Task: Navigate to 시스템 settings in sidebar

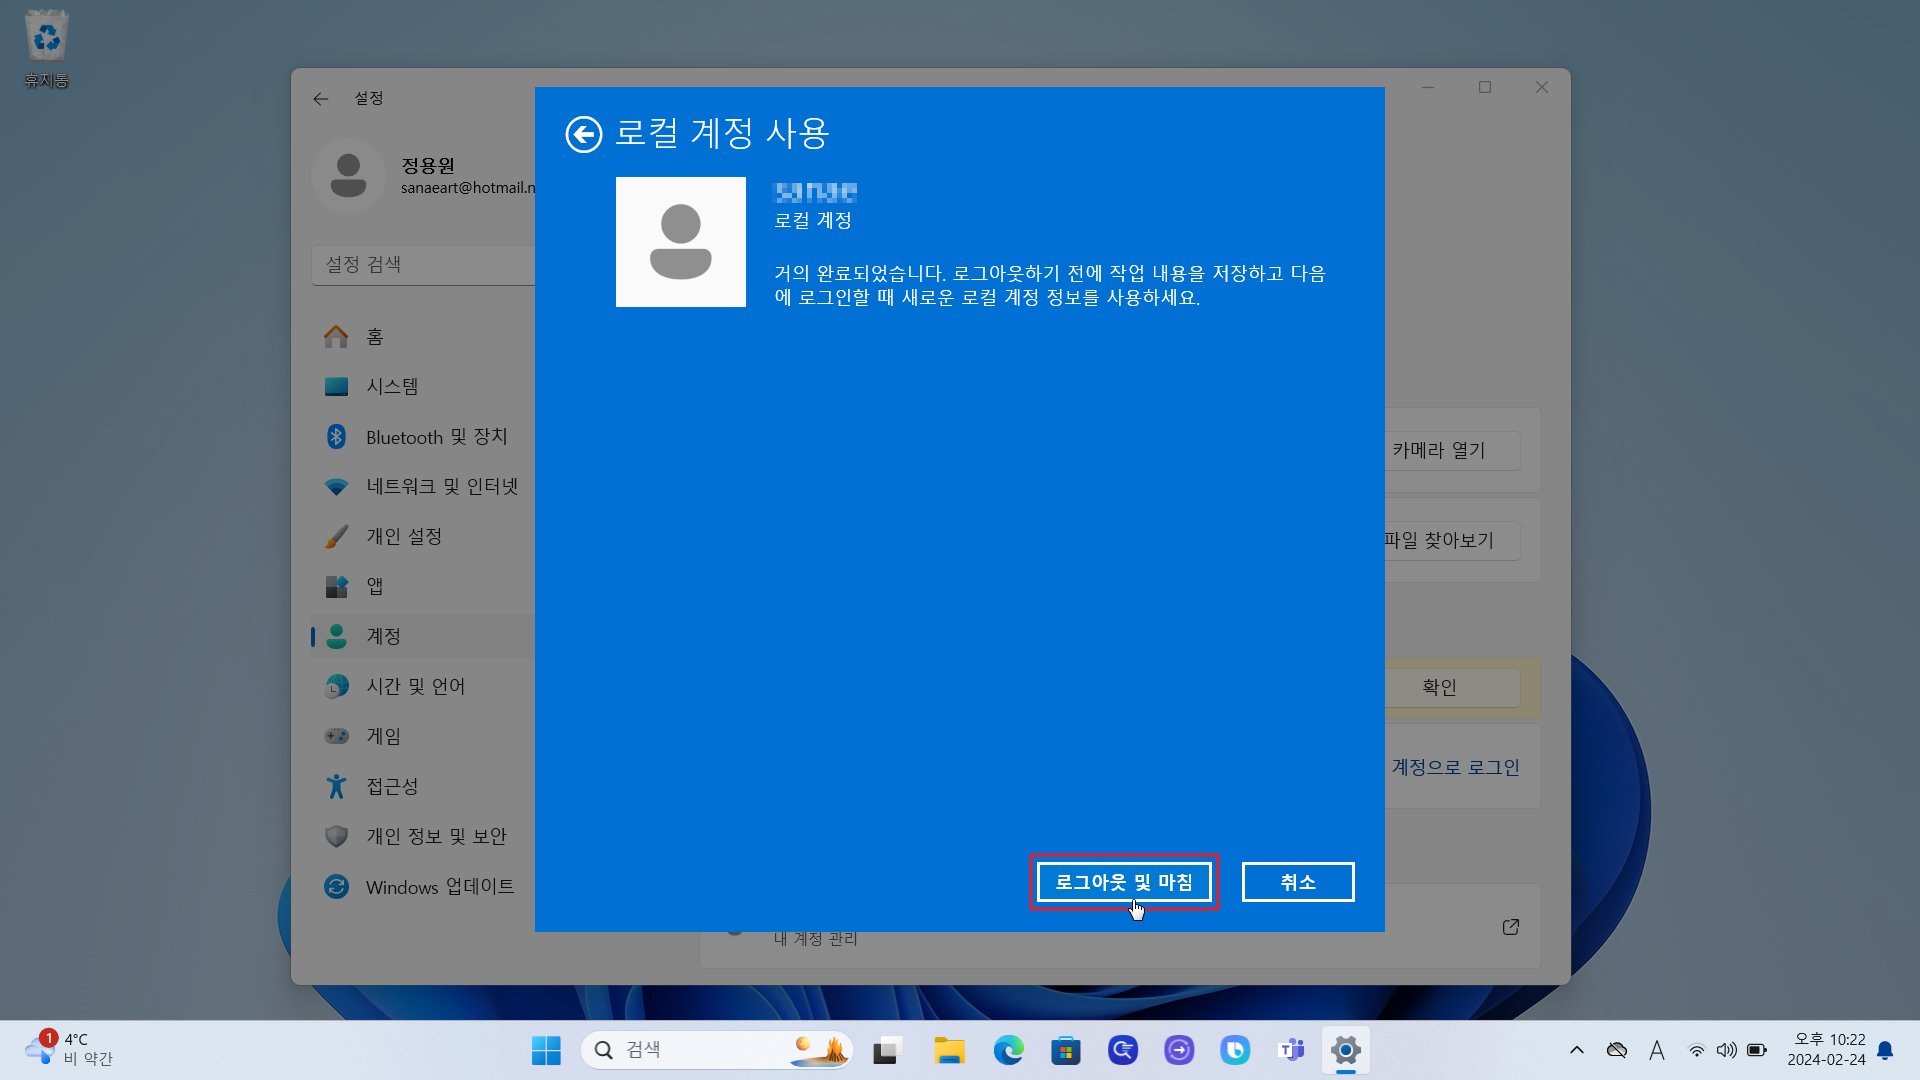Action: (394, 386)
